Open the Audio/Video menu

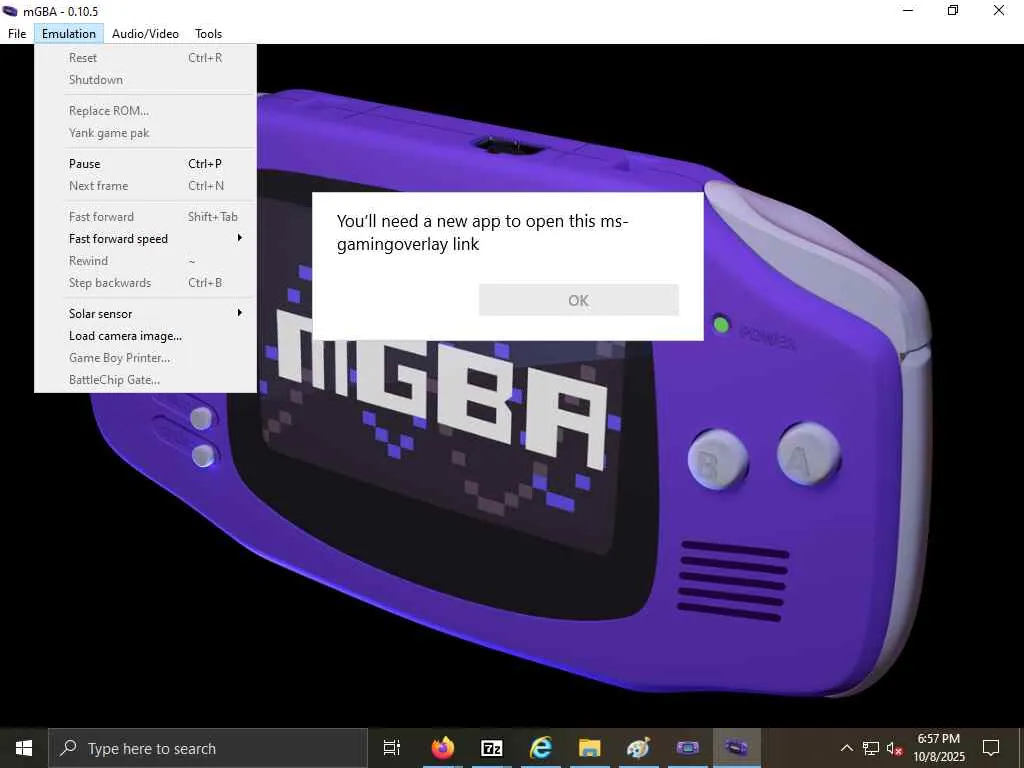coord(145,33)
